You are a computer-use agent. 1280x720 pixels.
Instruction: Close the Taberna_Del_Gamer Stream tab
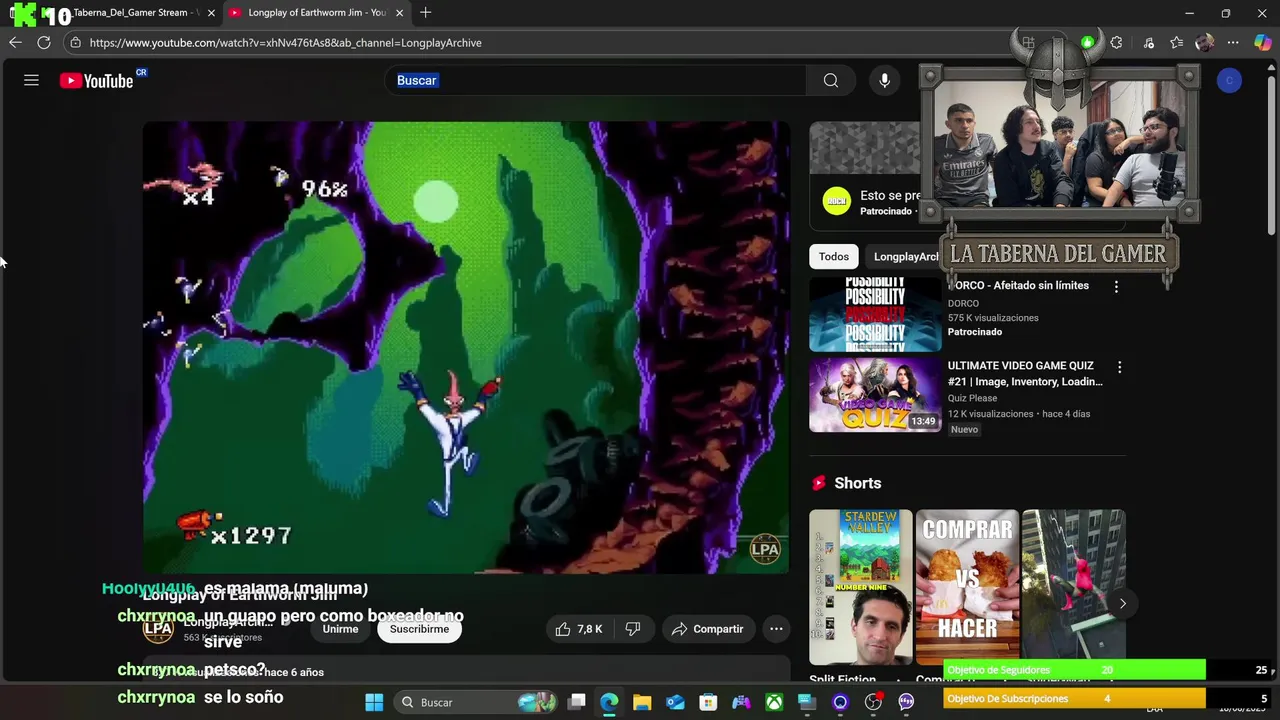coord(211,13)
